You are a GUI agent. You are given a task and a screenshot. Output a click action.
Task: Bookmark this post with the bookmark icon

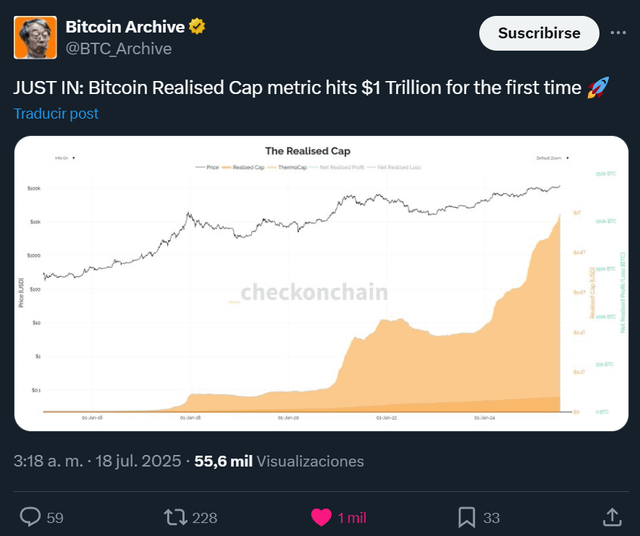467,517
